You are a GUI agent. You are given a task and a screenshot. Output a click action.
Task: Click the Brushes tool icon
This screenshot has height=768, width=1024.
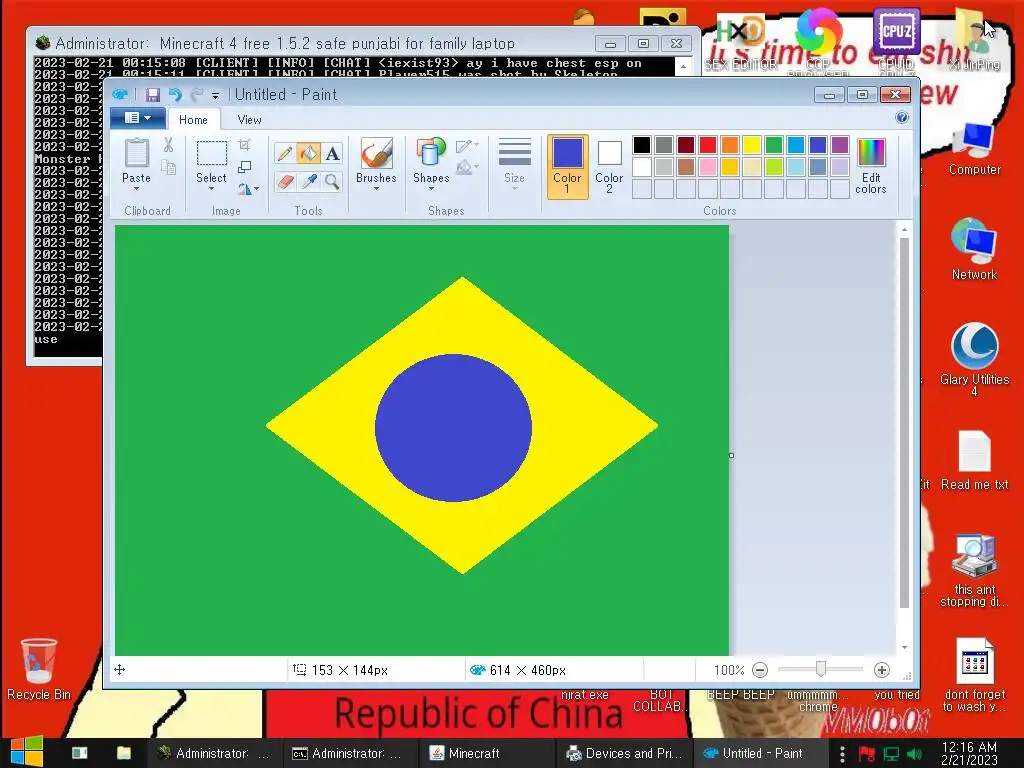(376, 153)
